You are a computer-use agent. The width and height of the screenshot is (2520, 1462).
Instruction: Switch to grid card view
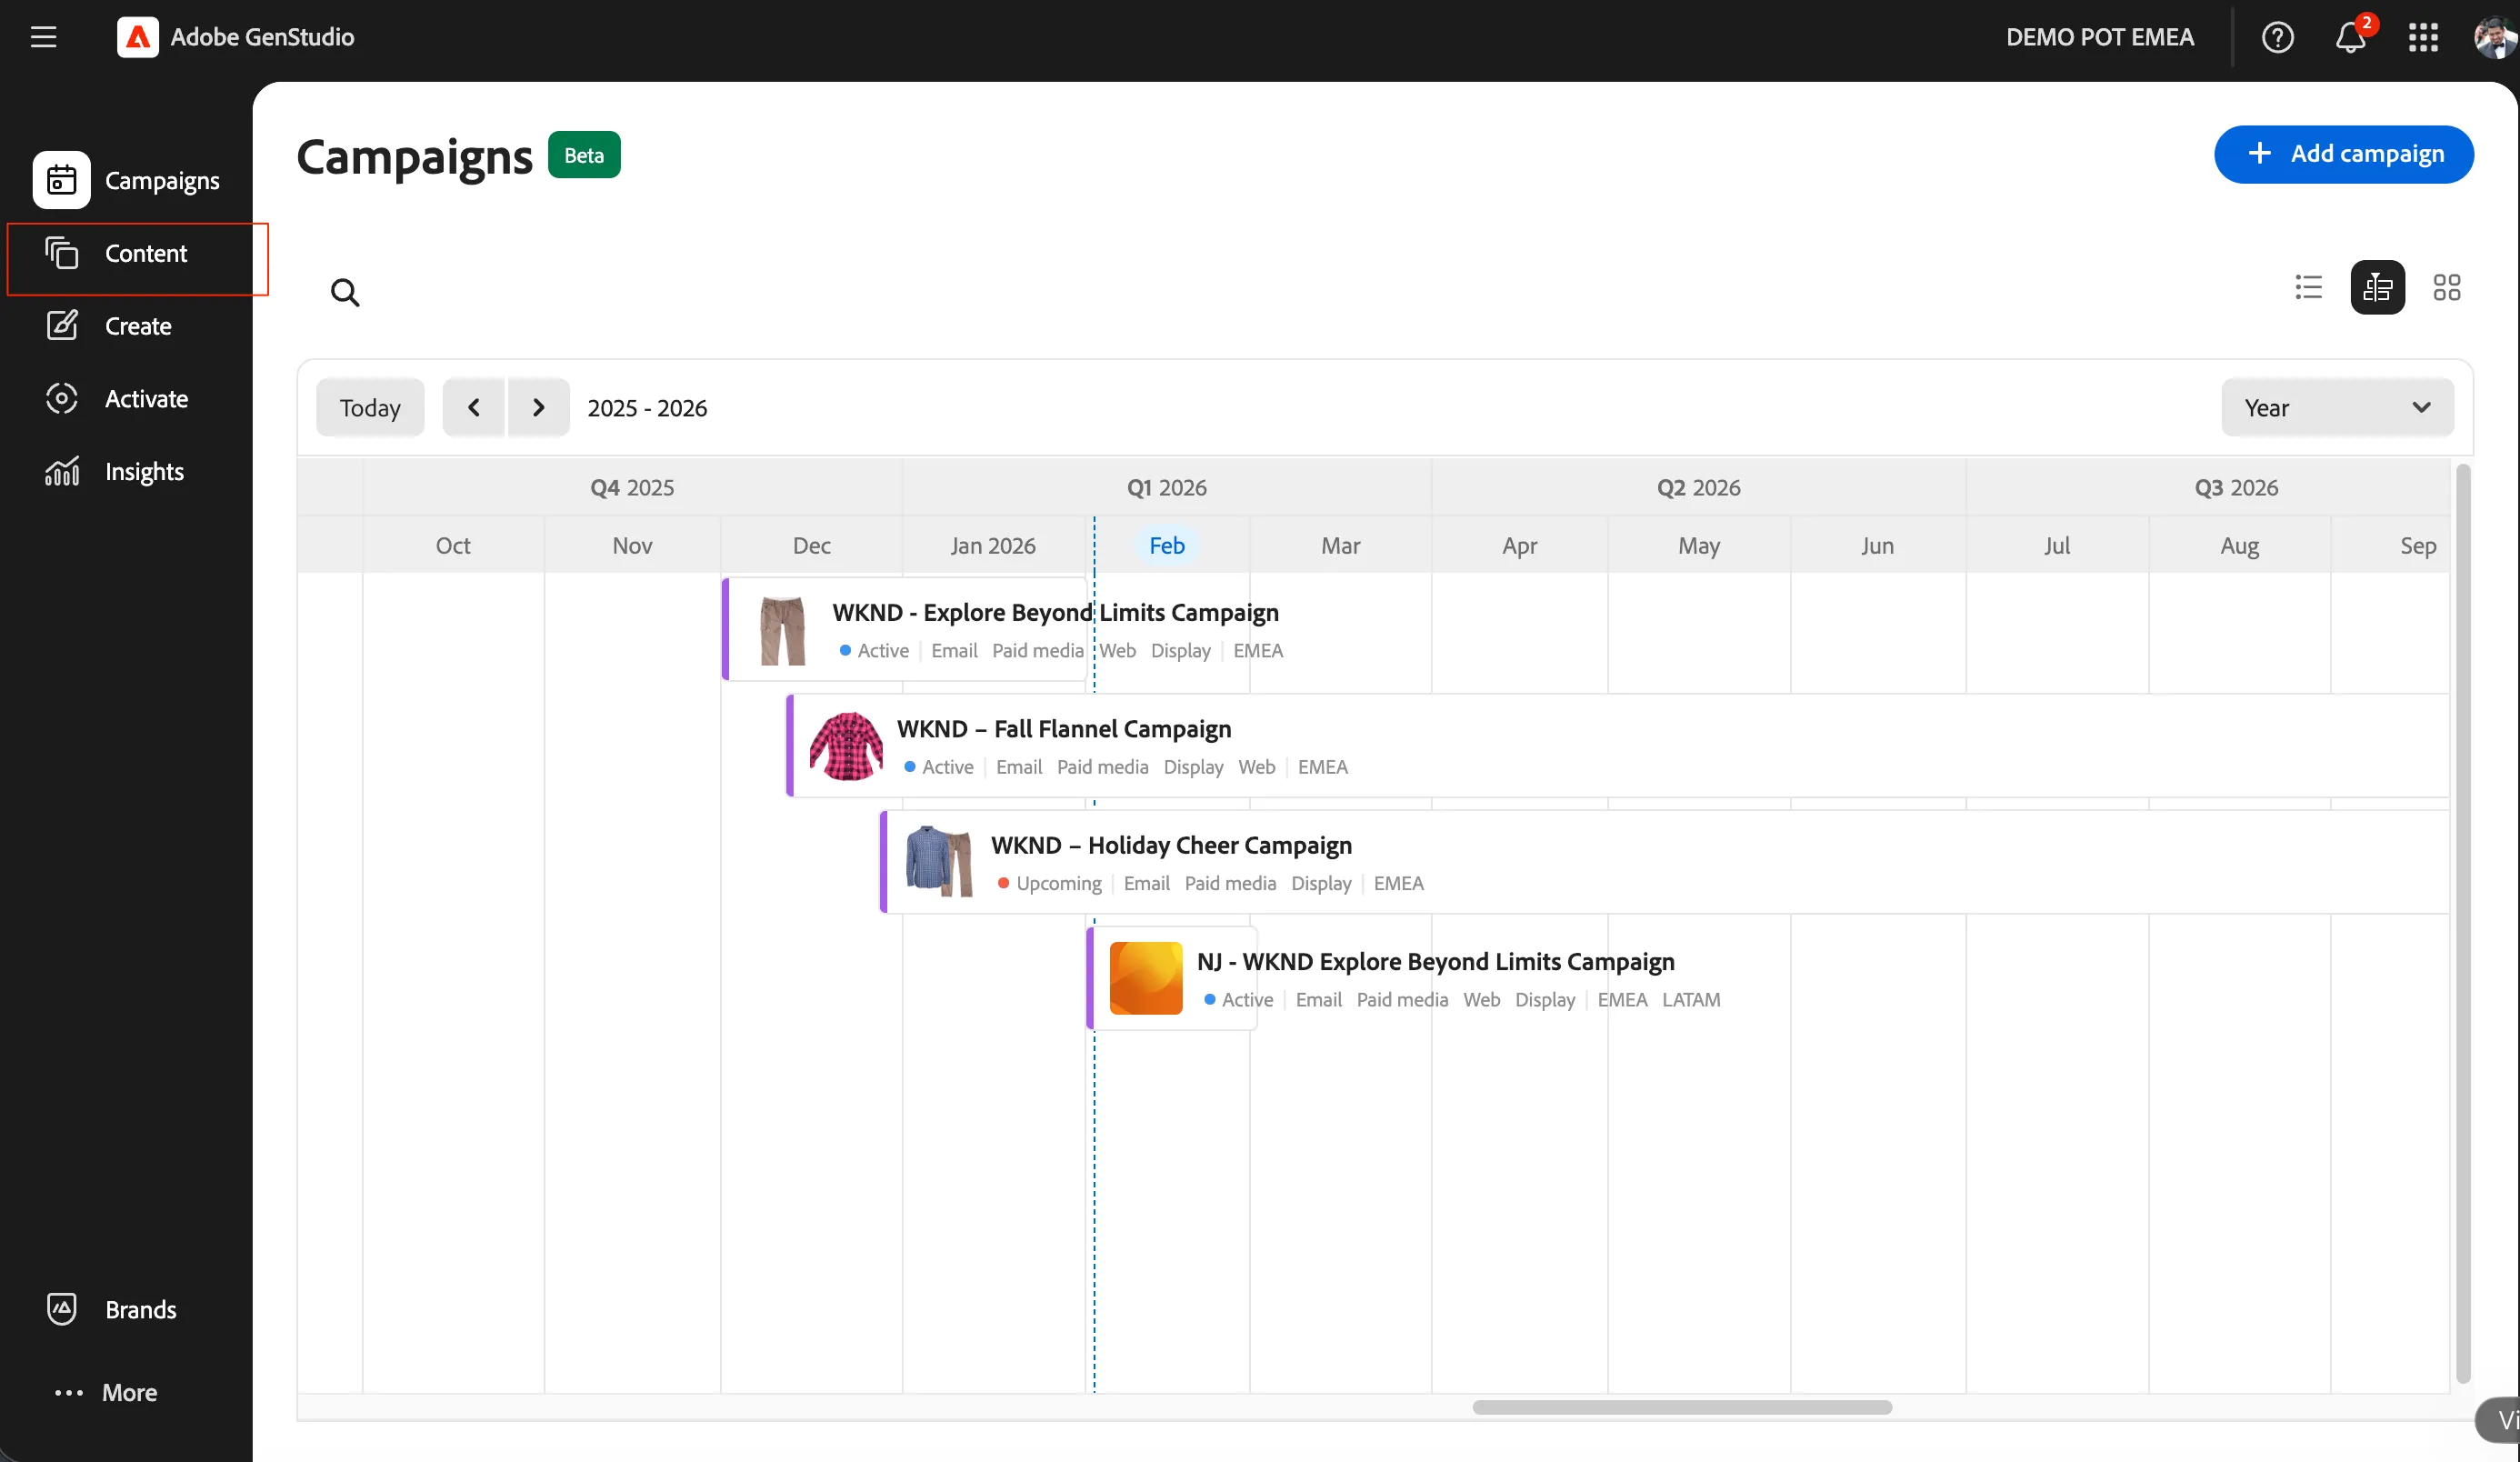2446,287
